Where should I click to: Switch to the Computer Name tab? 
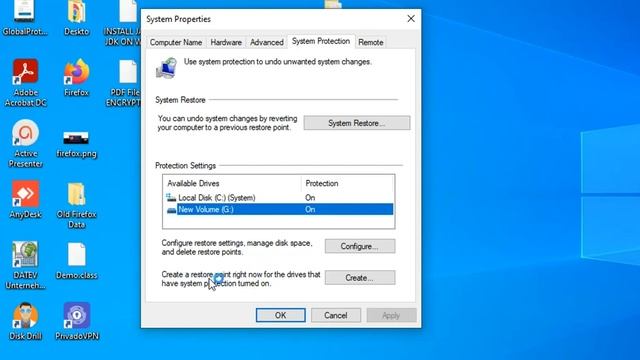pos(176,42)
